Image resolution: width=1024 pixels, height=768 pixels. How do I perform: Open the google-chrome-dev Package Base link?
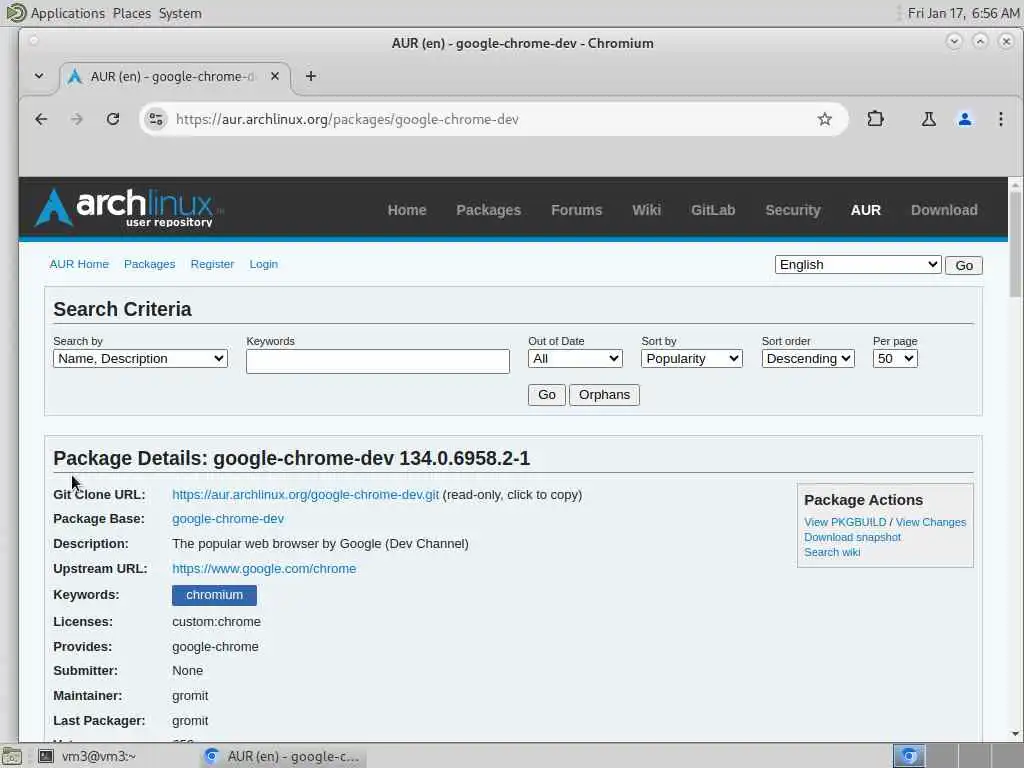[x=228, y=519]
